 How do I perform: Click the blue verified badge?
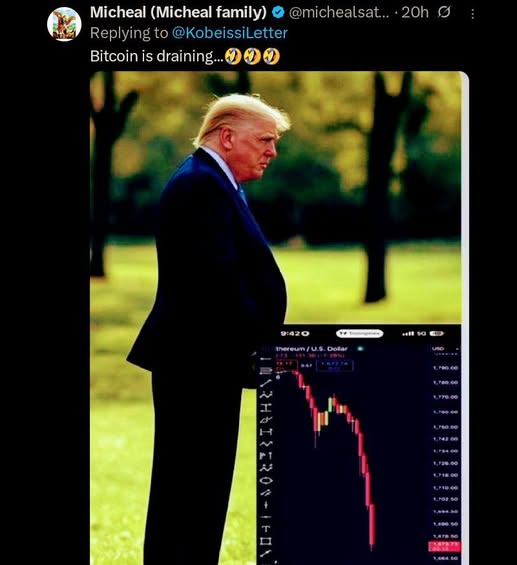coord(277,13)
